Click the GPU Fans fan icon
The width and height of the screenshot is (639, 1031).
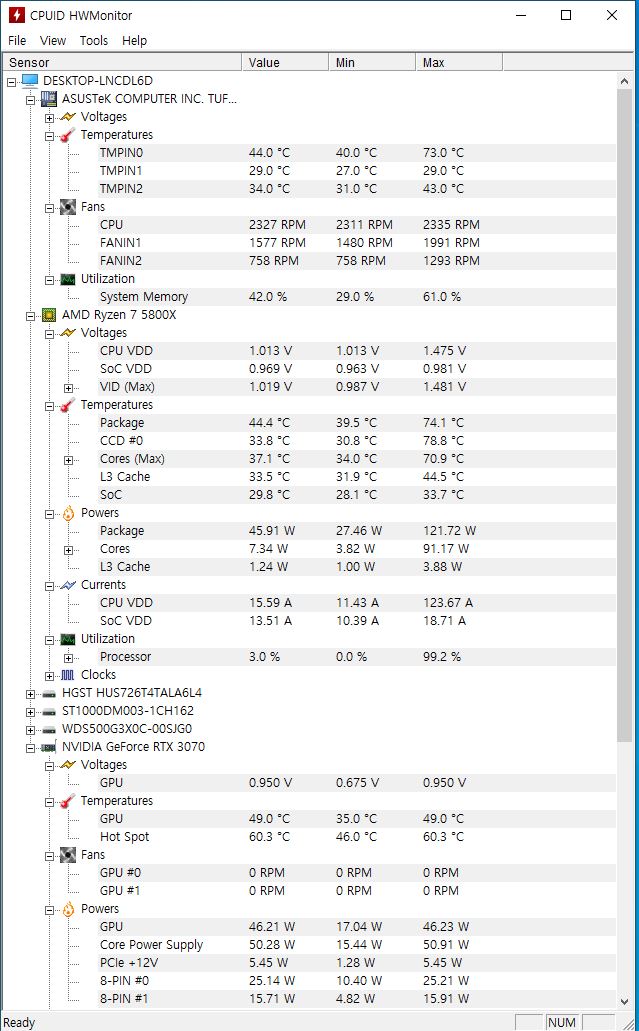pos(68,855)
